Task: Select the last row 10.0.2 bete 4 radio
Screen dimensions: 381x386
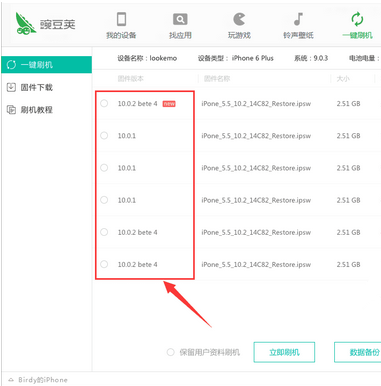Action: (104, 264)
